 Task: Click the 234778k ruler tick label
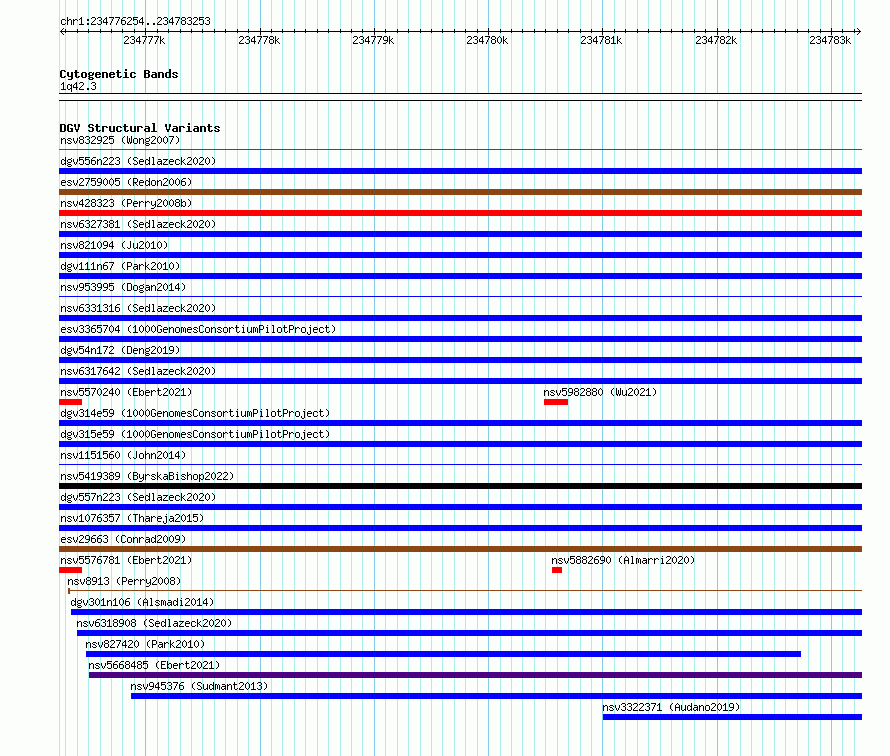point(259,40)
